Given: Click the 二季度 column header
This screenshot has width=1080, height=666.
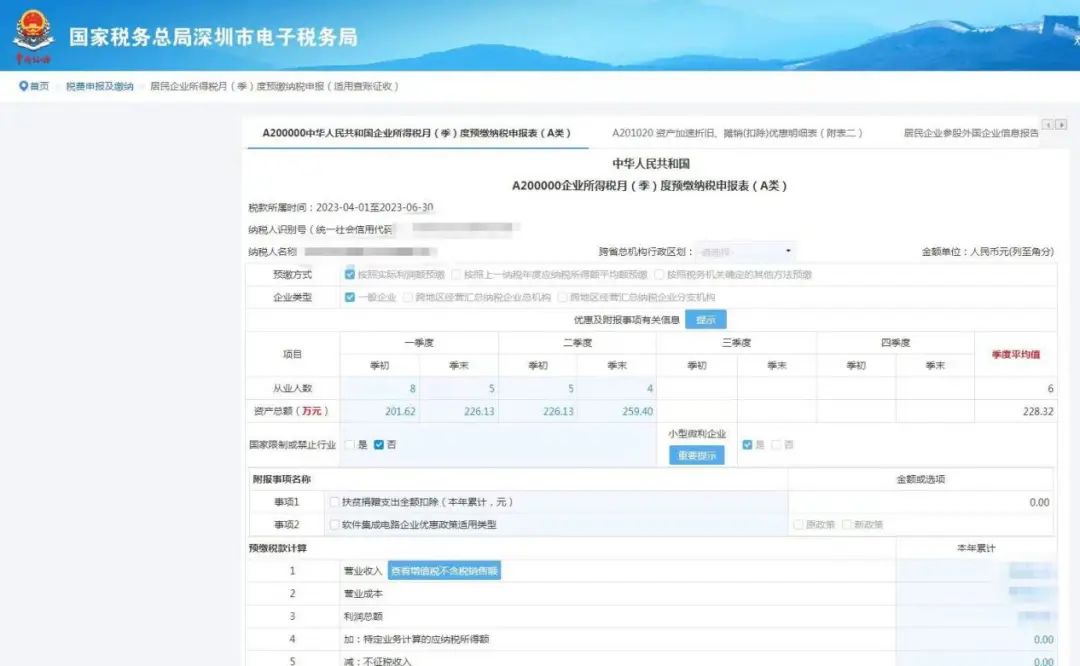Looking at the screenshot, I should [x=577, y=342].
